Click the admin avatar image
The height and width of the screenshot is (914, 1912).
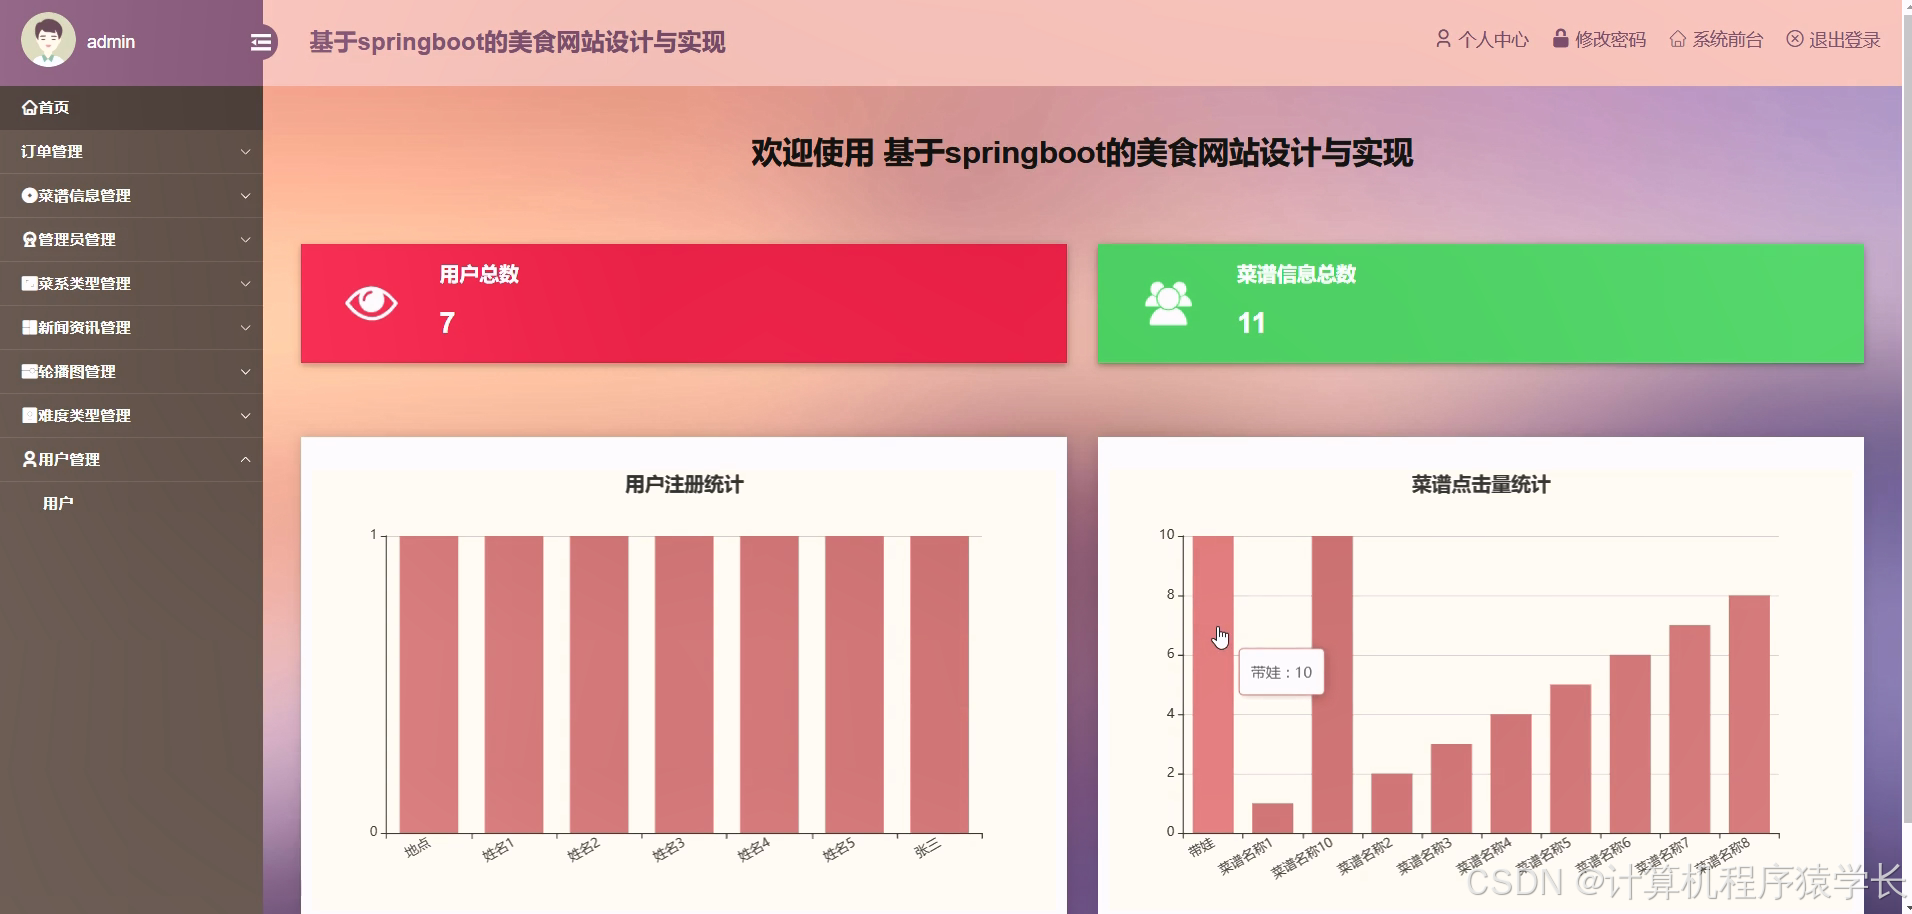coord(48,40)
